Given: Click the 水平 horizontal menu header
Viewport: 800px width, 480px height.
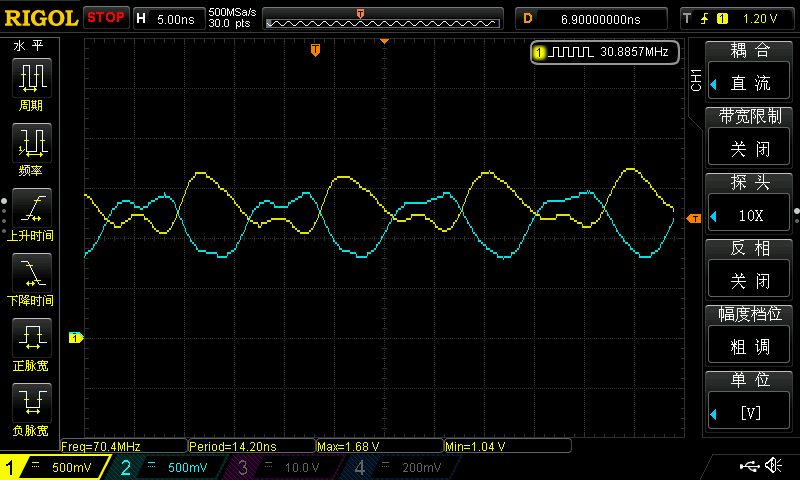Looking at the screenshot, I should click(x=29, y=46).
